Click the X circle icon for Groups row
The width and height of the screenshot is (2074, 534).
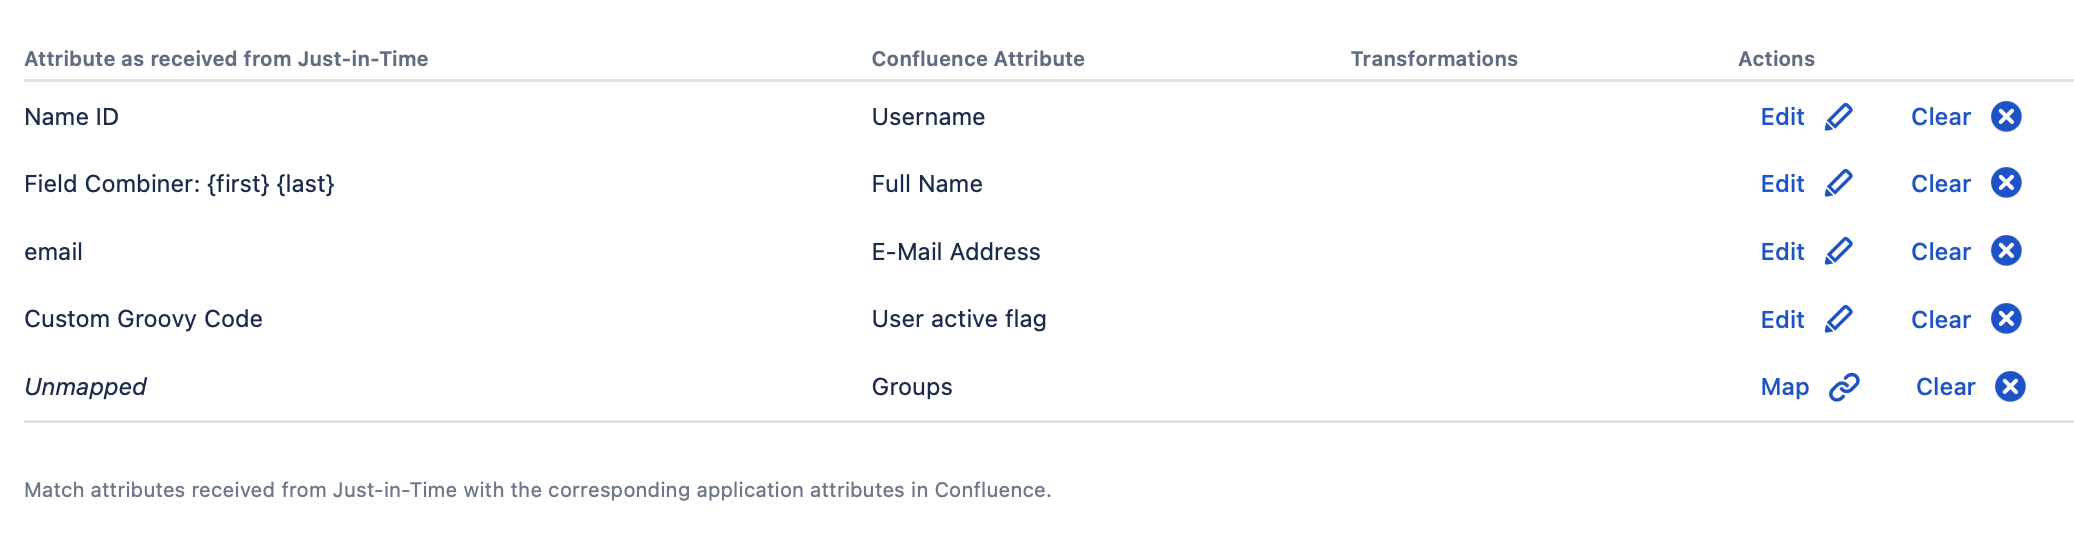click(x=2010, y=387)
